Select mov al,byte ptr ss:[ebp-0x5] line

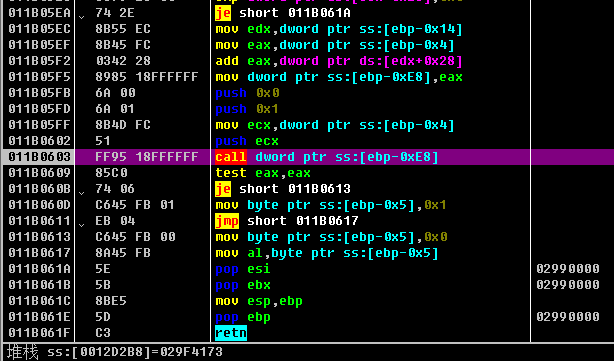[x=327, y=253]
